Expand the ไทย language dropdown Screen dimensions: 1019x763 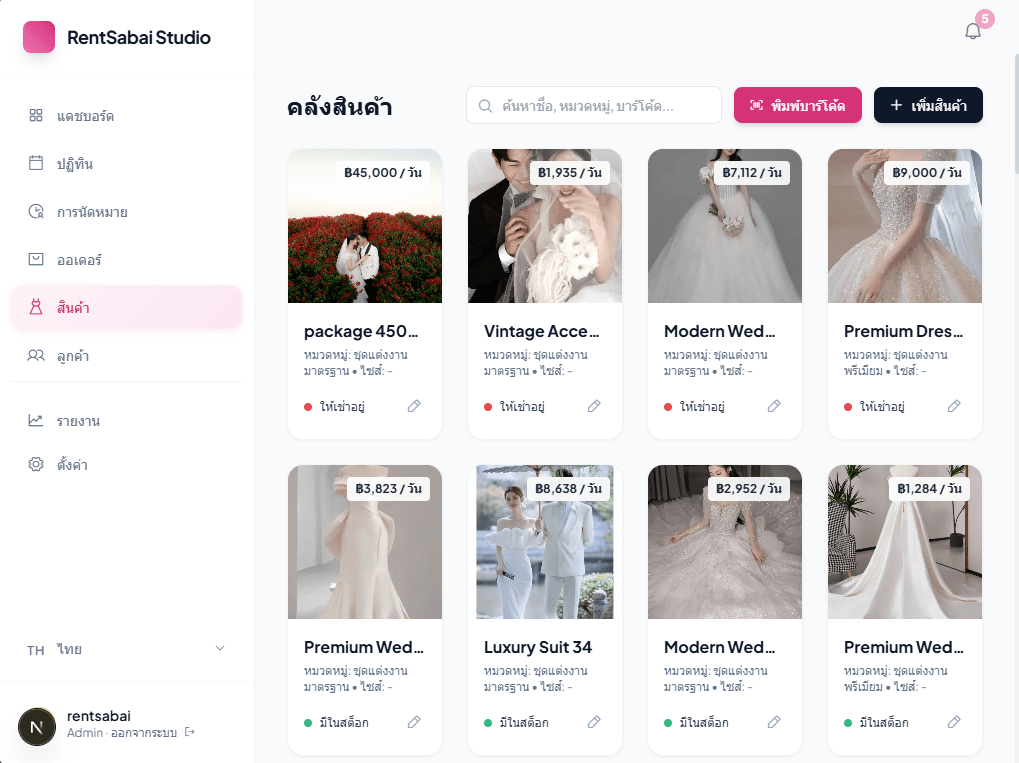[x=126, y=650]
